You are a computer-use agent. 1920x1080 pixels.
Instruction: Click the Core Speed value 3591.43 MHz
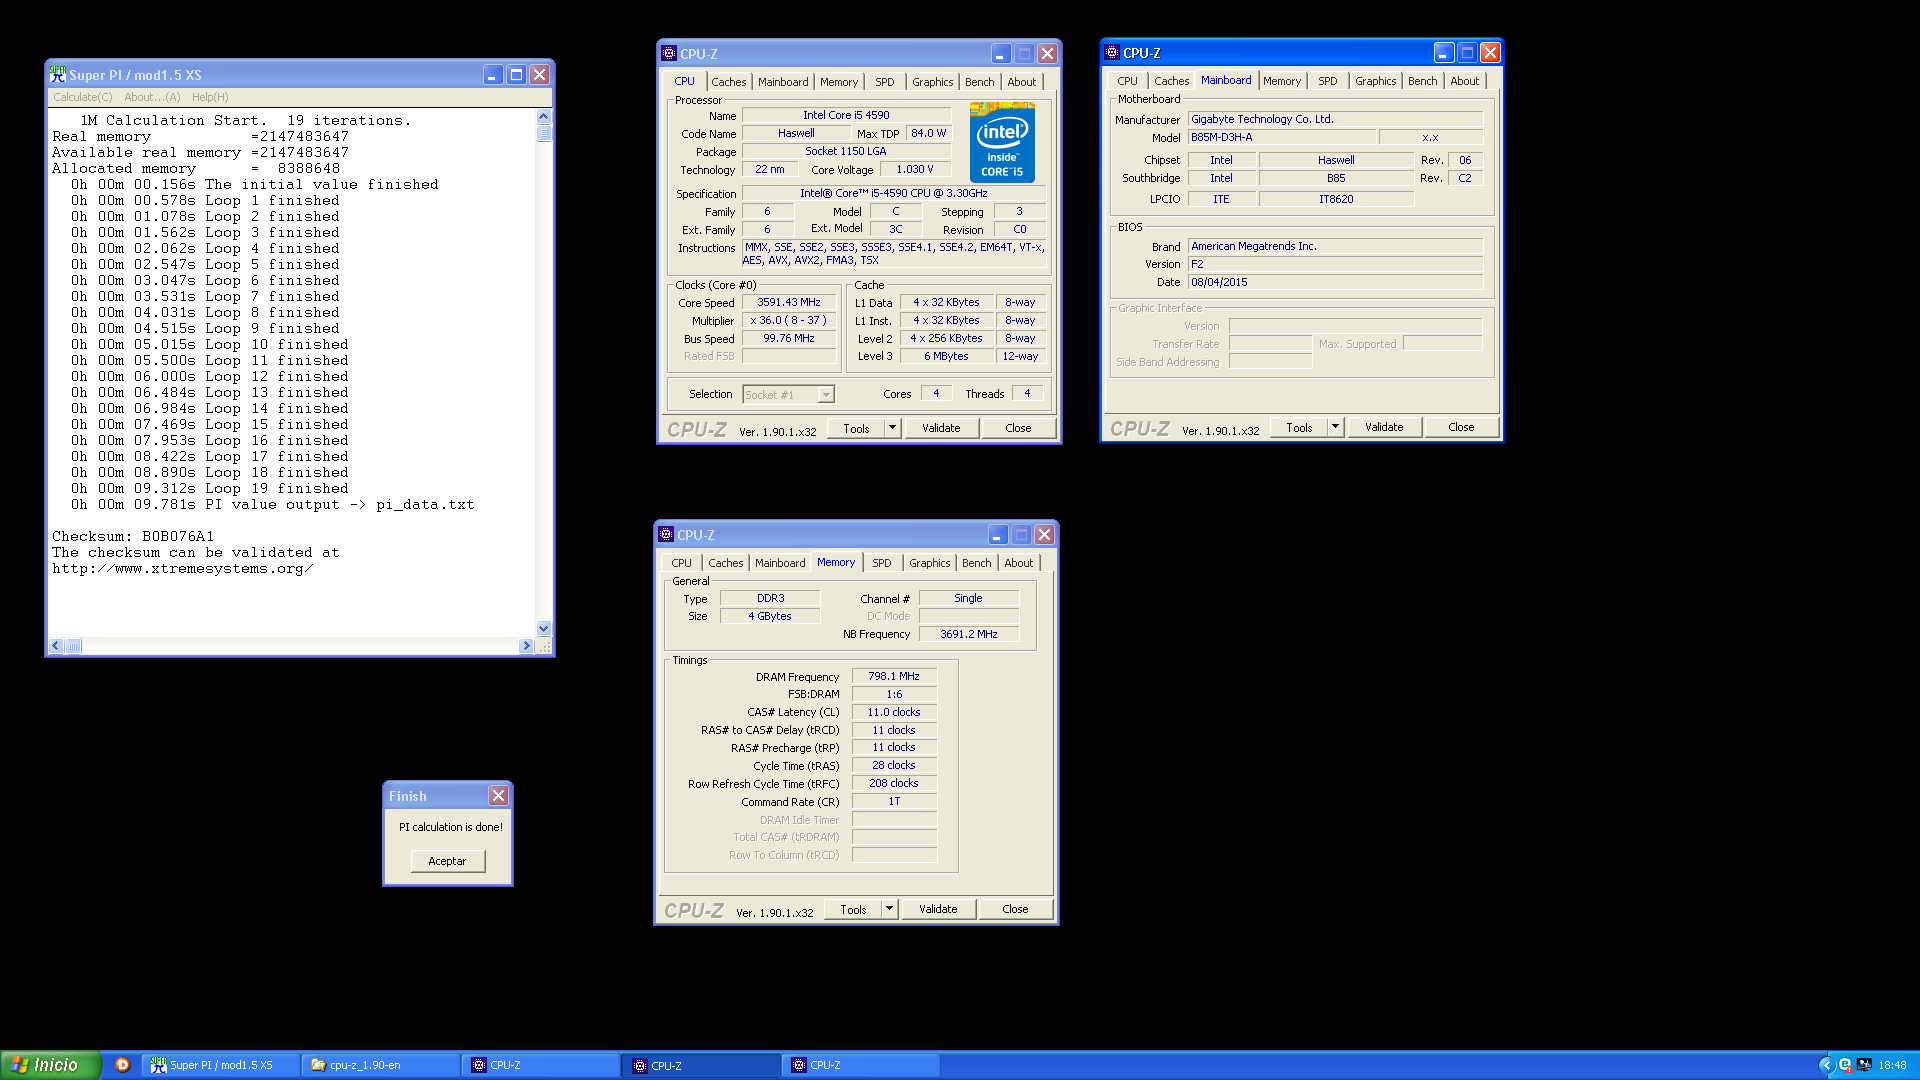pos(789,302)
